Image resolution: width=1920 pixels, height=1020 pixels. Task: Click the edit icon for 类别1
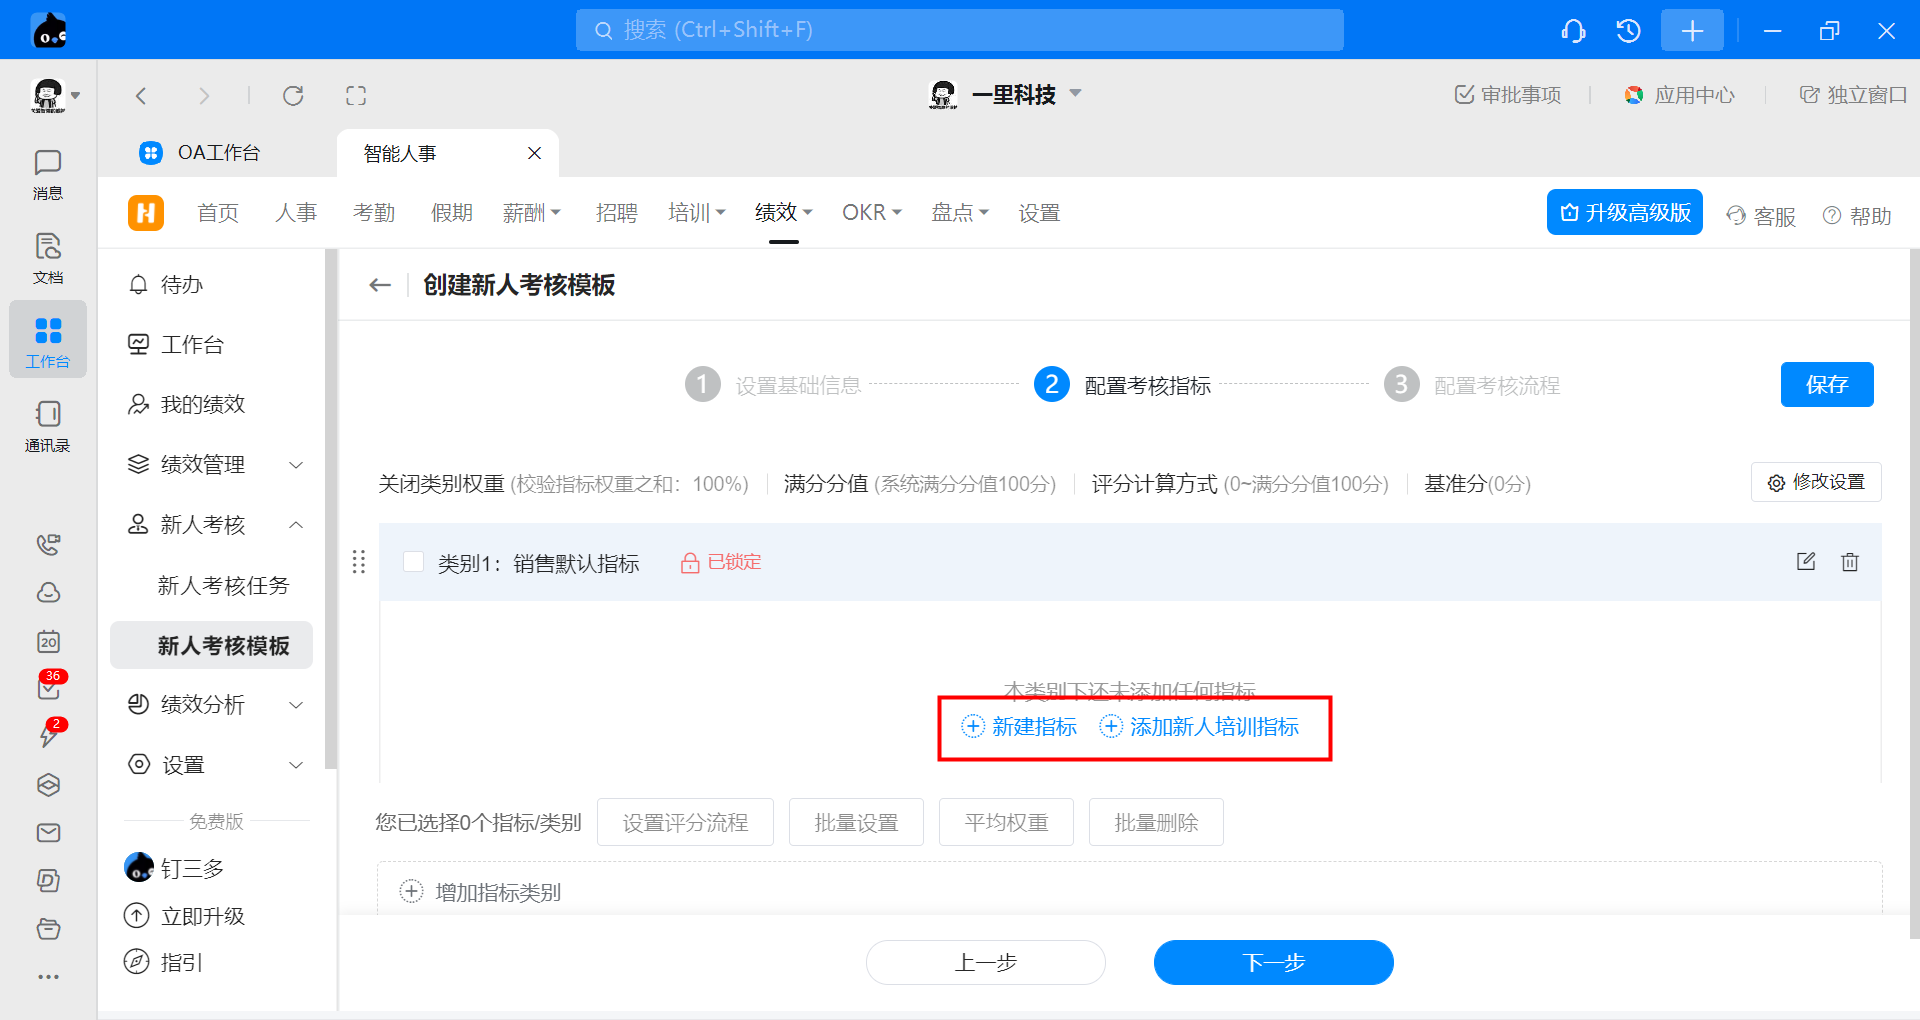(1805, 561)
